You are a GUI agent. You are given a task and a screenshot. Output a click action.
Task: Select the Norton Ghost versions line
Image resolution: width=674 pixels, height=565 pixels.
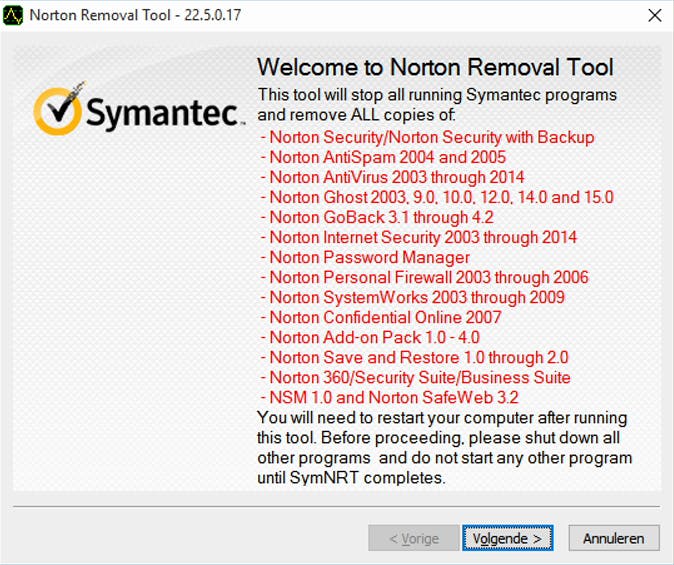coord(441,197)
